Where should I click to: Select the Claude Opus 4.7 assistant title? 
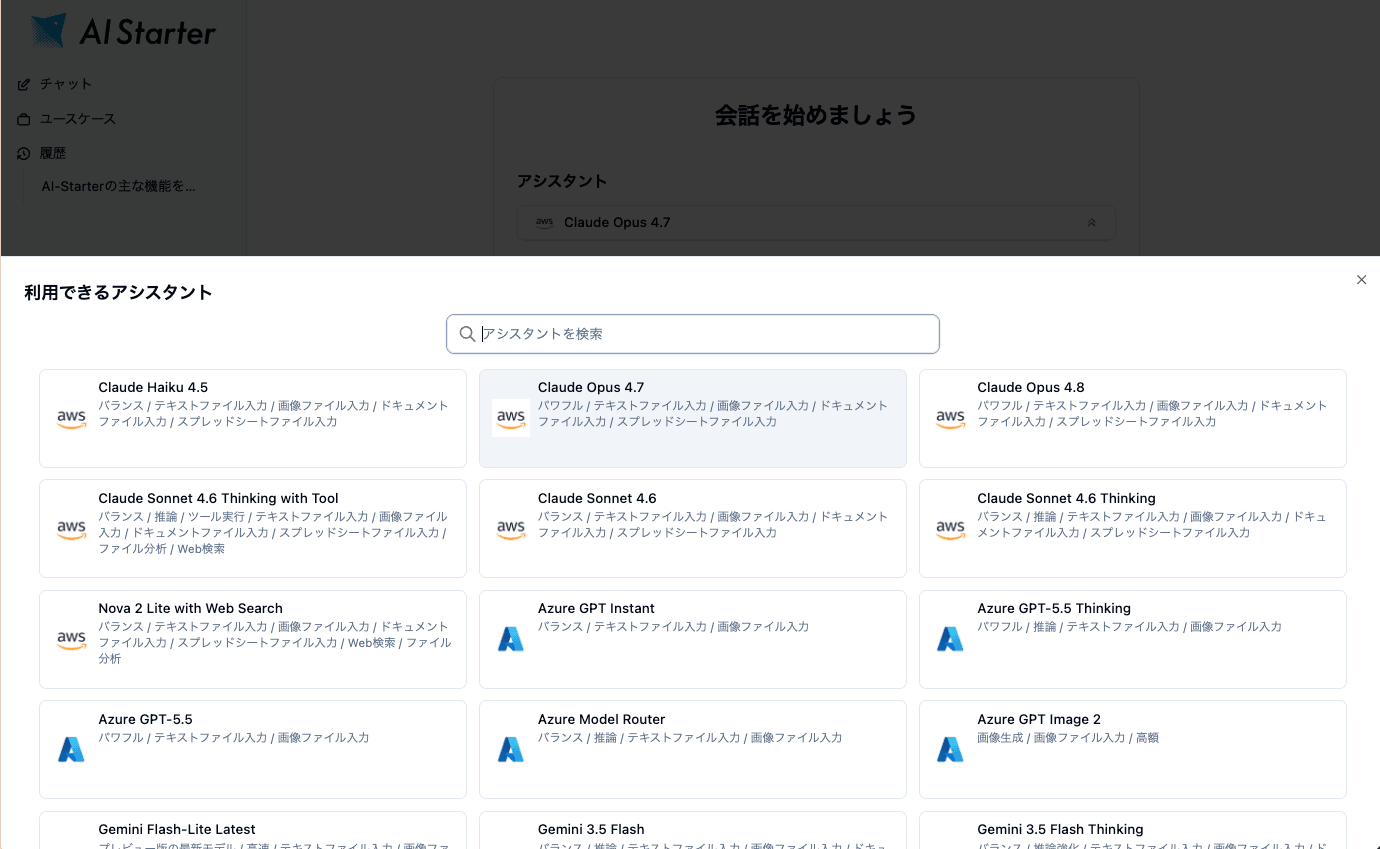pyautogui.click(x=591, y=387)
